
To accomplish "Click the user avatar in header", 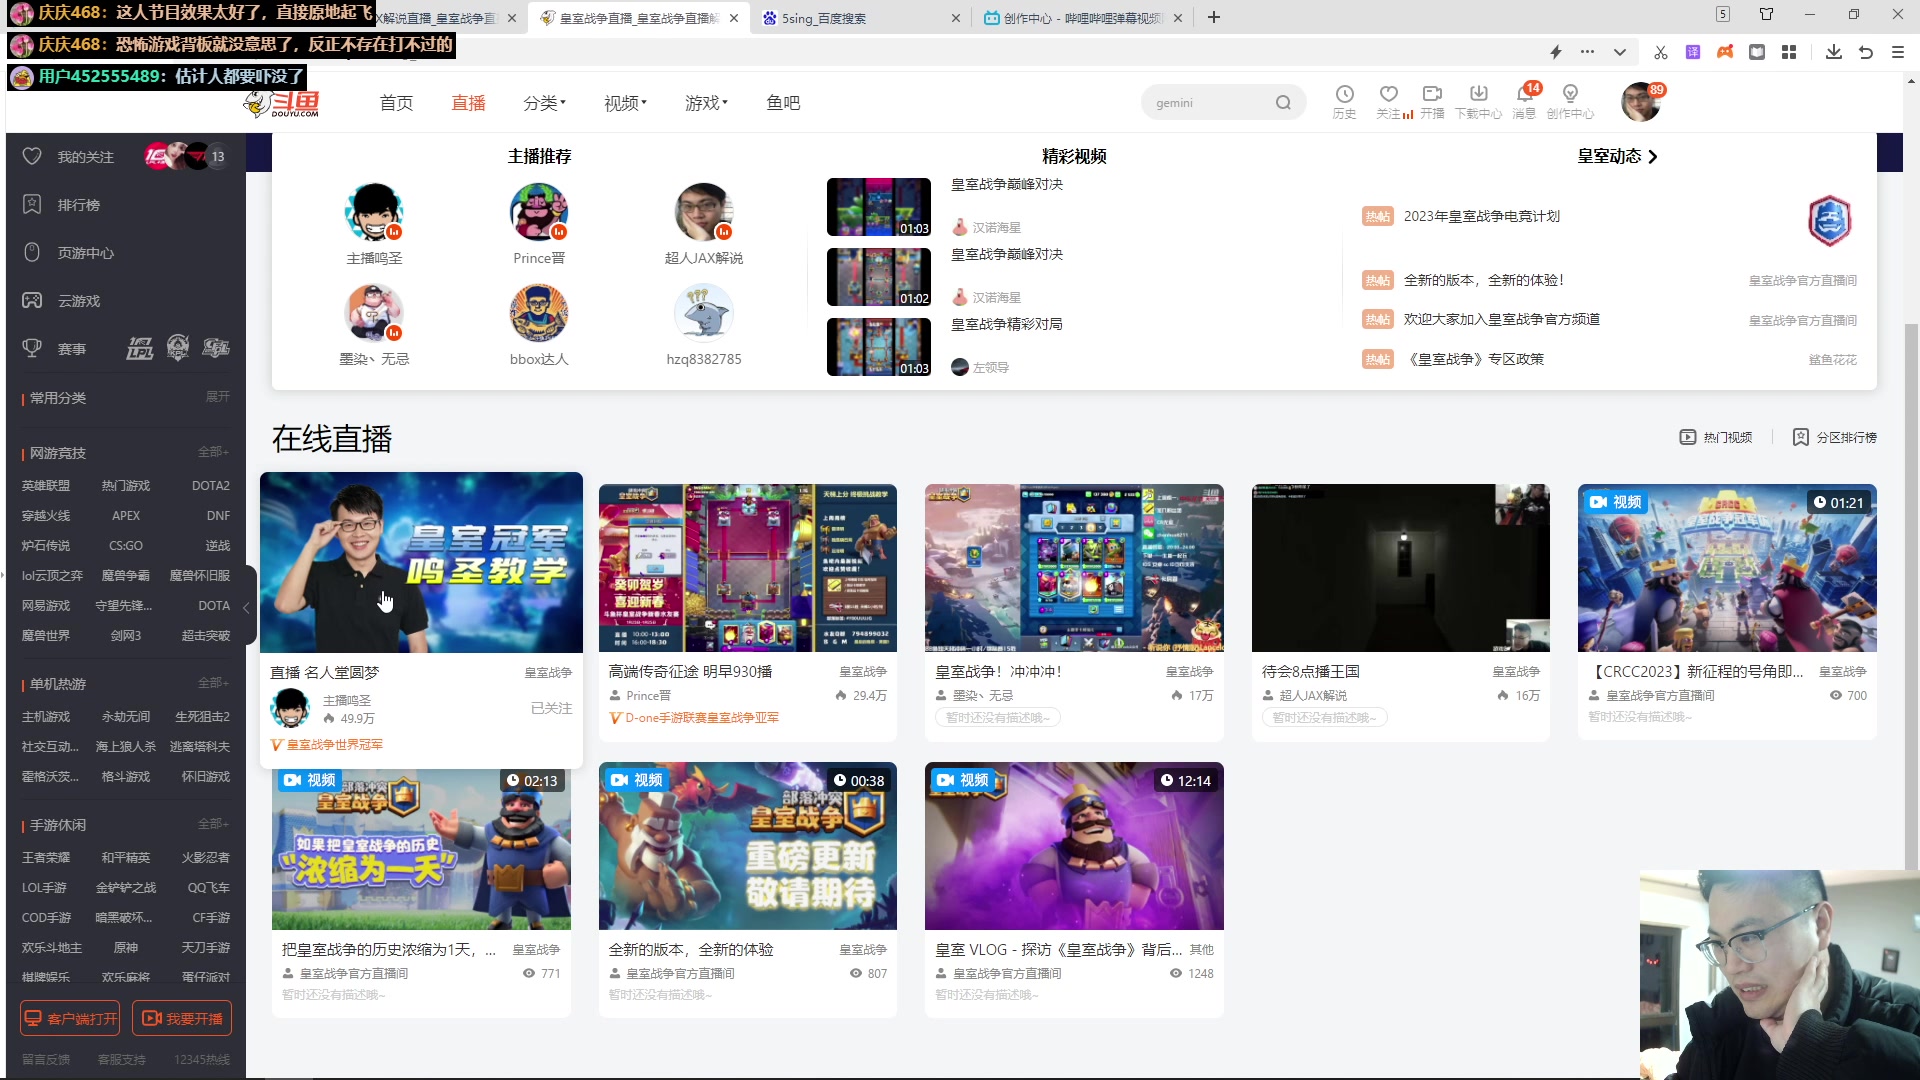I will pos(1641,102).
